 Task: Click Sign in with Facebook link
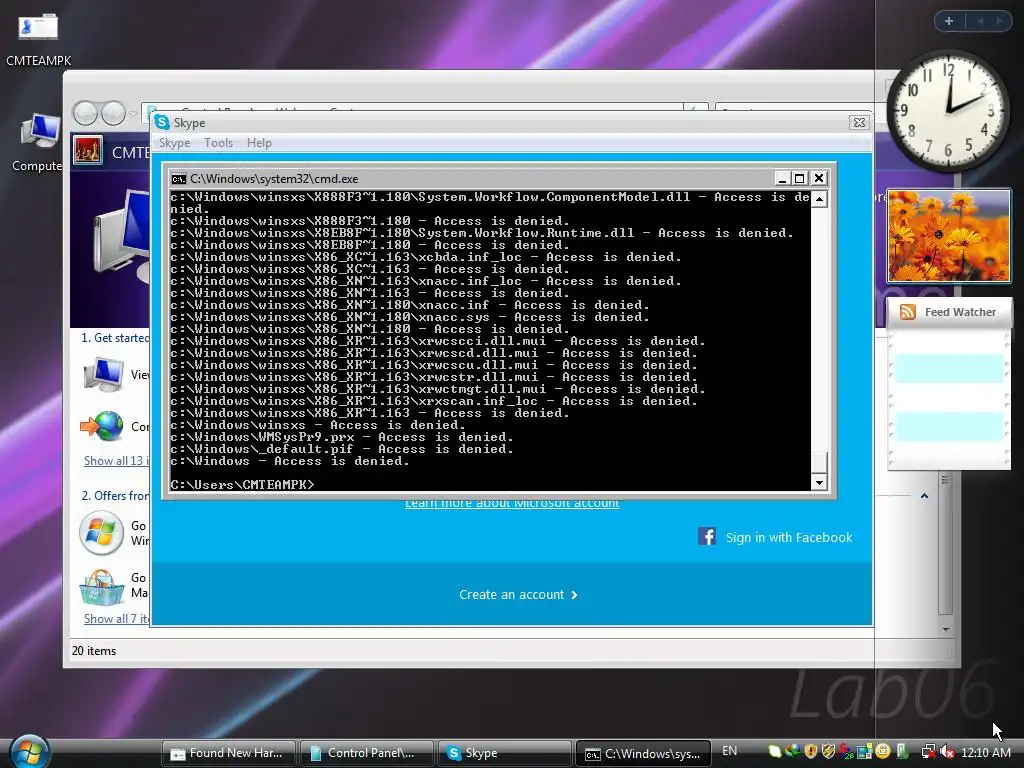[x=789, y=537]
